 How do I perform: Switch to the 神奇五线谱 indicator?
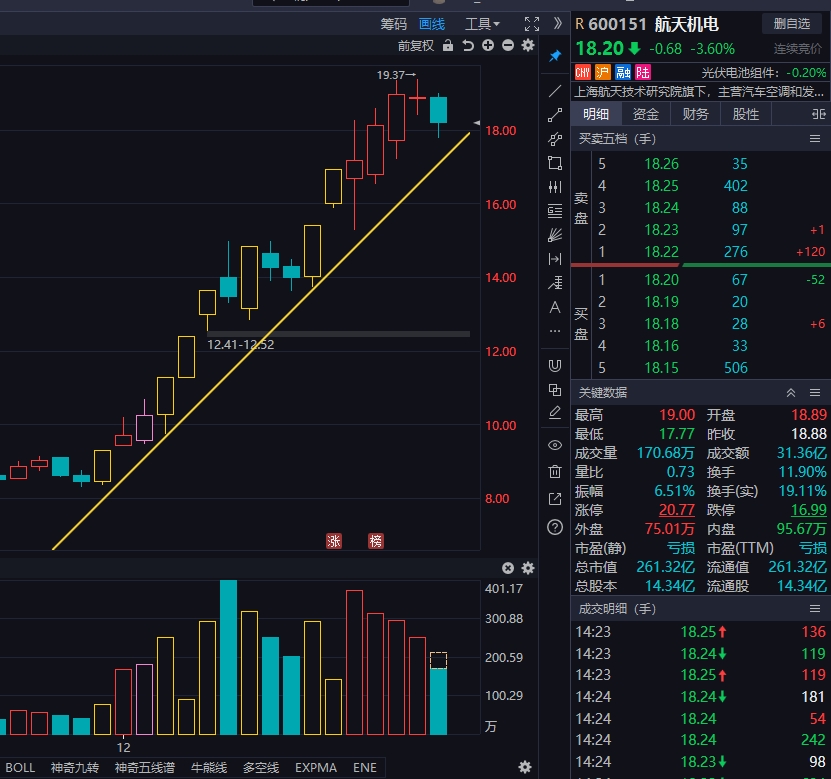145,767
